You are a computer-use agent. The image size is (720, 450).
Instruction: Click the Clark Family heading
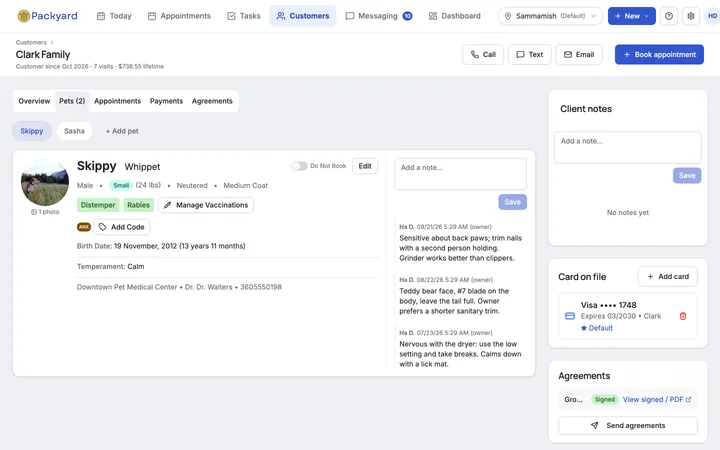(43, 55)
